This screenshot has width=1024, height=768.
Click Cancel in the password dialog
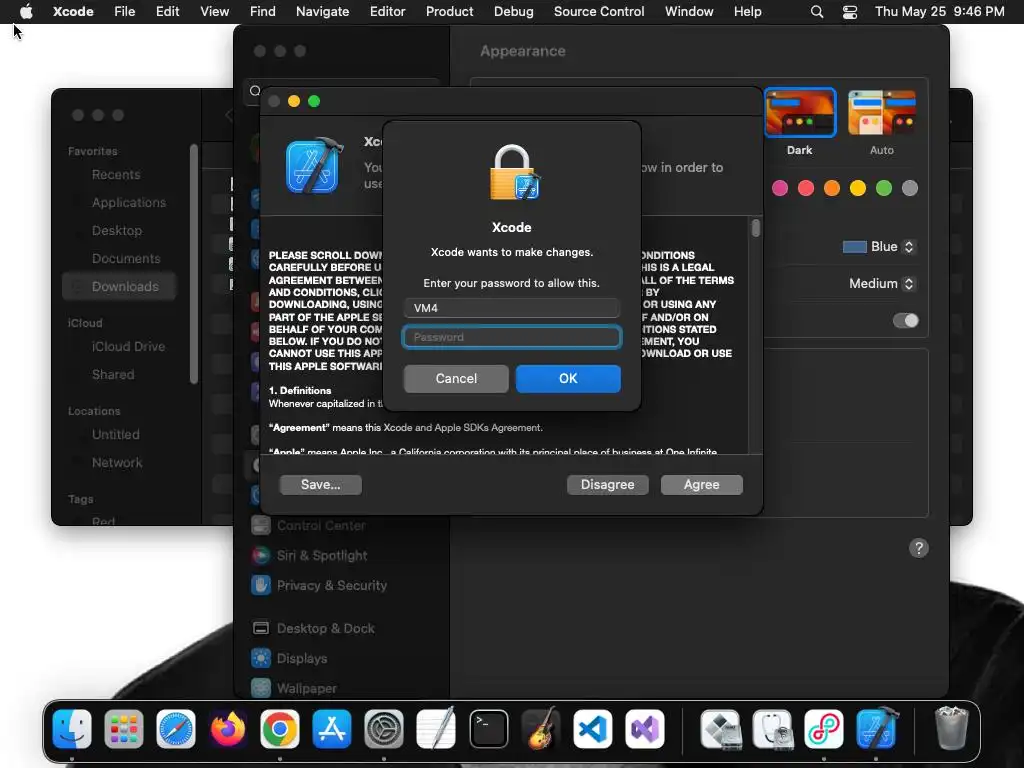[456, 379]
